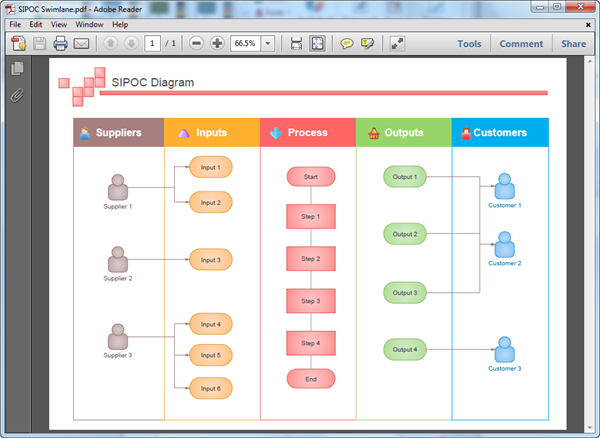Select the fit width scrolling icon

296,44
